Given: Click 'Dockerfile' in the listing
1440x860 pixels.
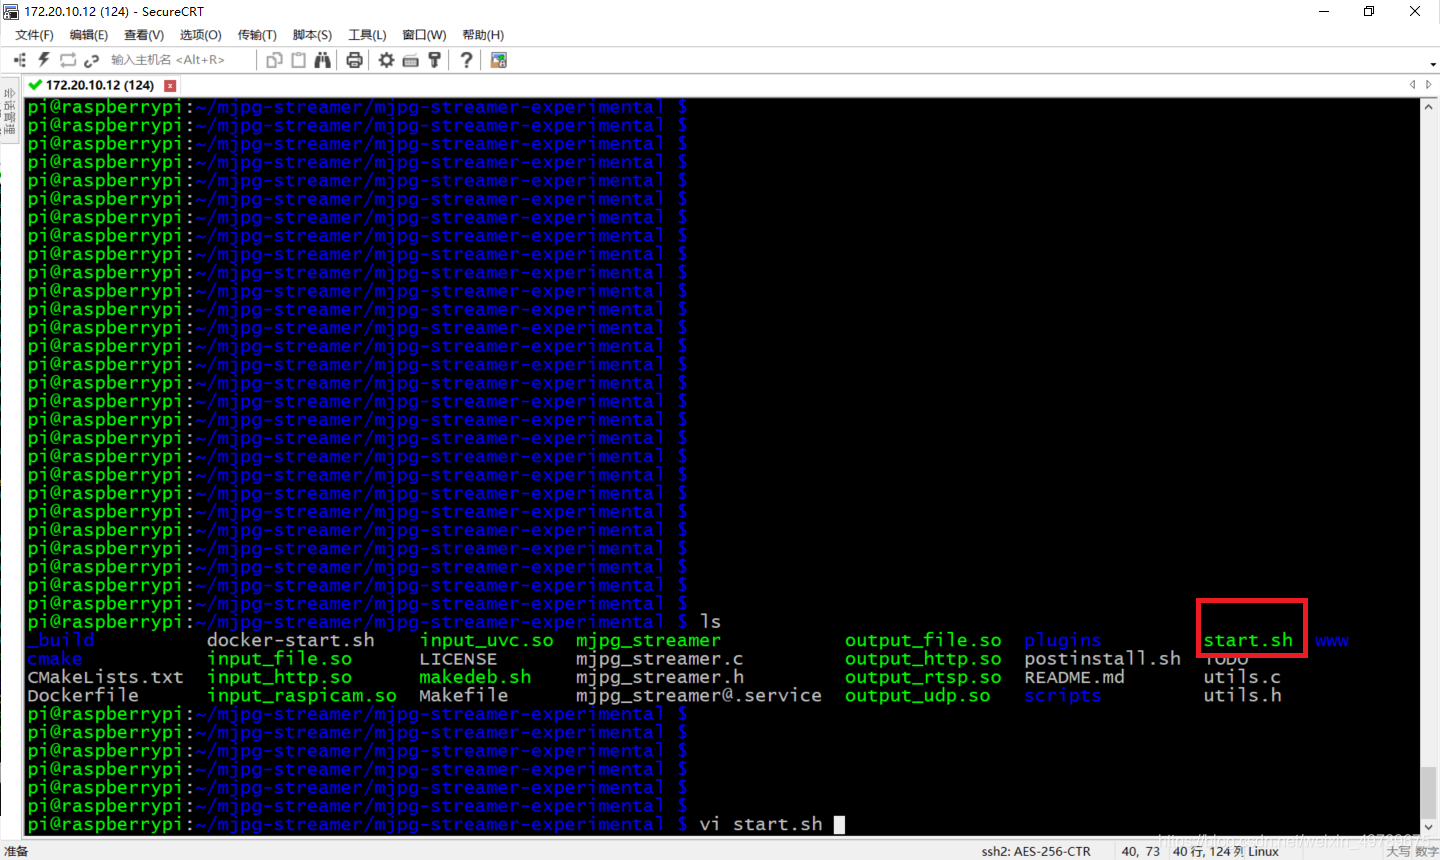Looking at the screenshot, I should coord(83,695).
